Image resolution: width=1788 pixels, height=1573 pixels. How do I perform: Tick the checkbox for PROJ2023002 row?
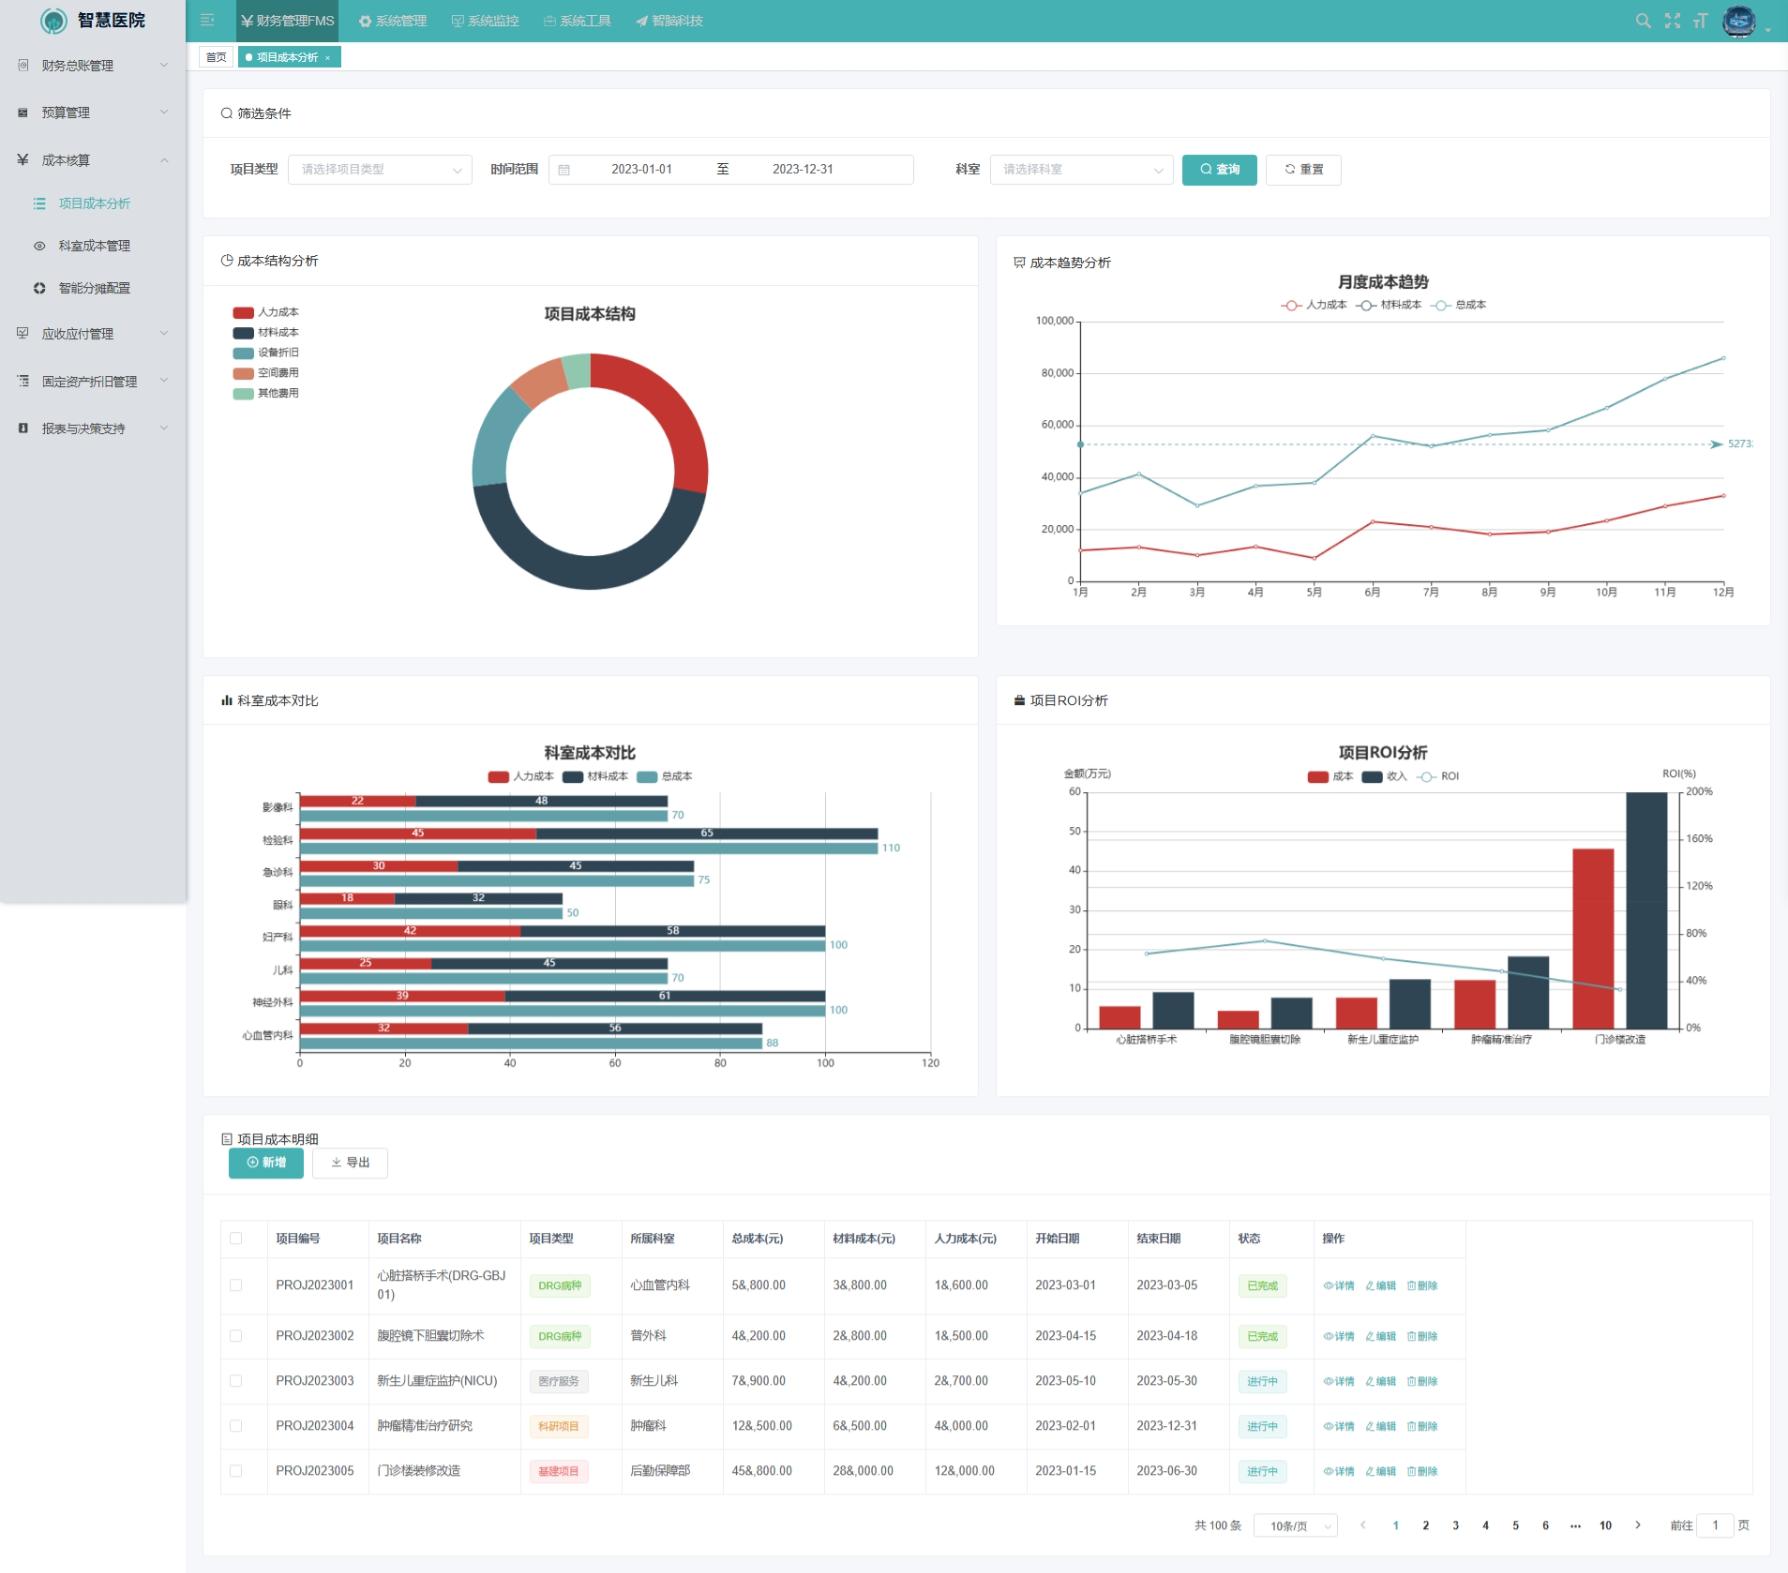pos(236,1336)
